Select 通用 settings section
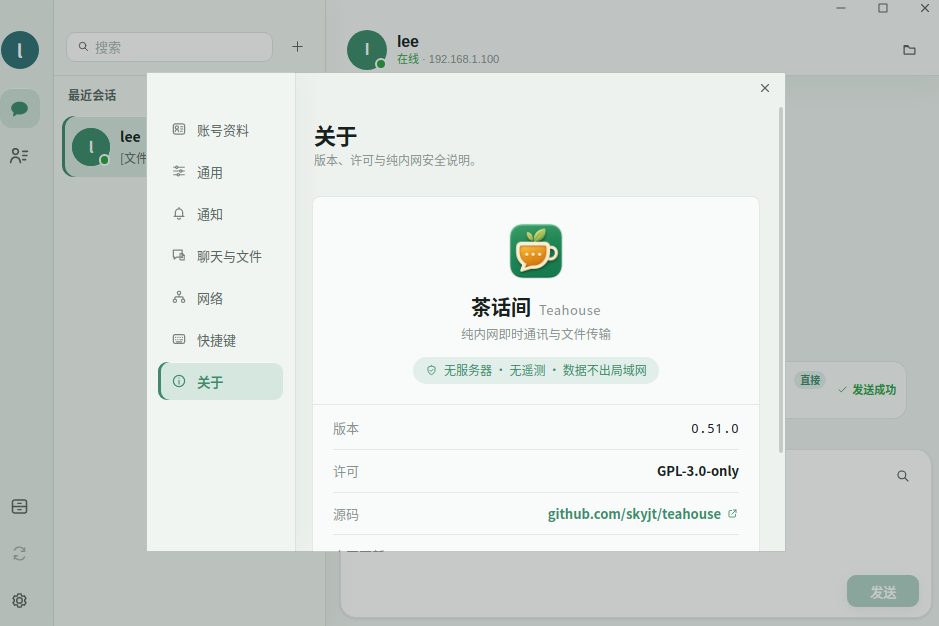 (220, 173)
